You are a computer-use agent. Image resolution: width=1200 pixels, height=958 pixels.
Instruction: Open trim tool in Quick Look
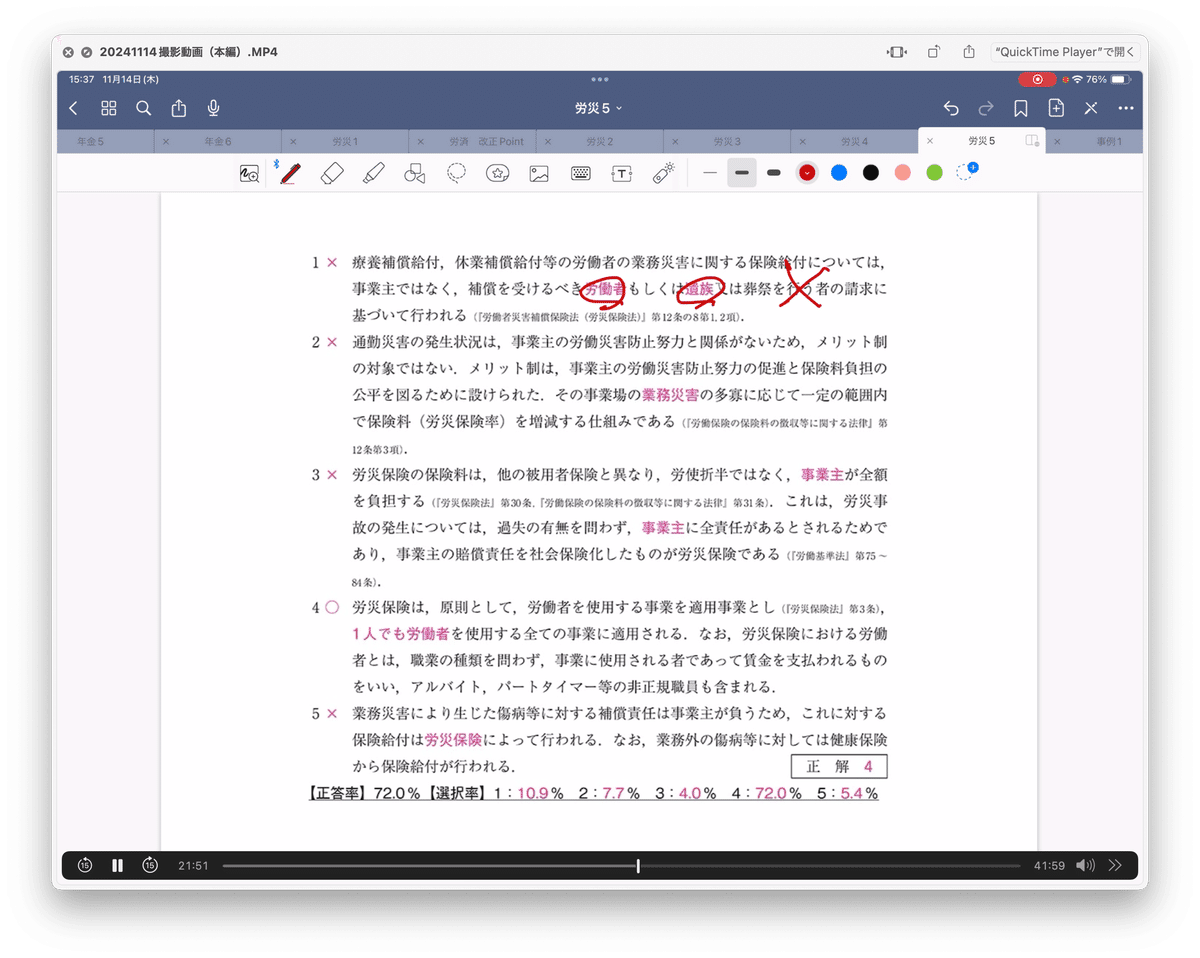point(897,52)
